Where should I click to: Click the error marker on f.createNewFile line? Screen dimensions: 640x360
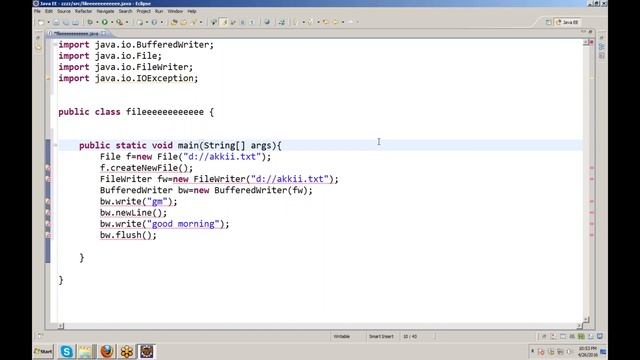pos(48,168)
